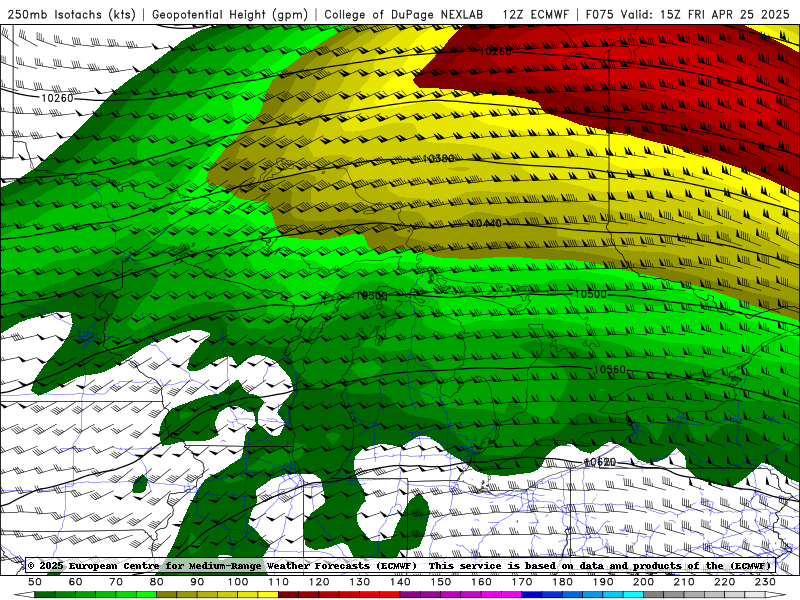Click 'College of DuPage NEXLAB' in the header
The height and width of the screenshot is (600, 800).
click(x=404, y=14)
